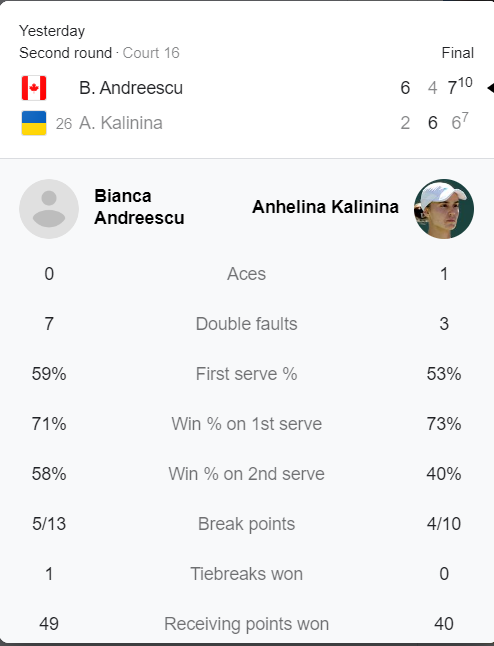The height and width of the screenshot is (646, 494).
Task: Open Anhelina Kalinina's profile photo
Action: click(x=444, y=208)
